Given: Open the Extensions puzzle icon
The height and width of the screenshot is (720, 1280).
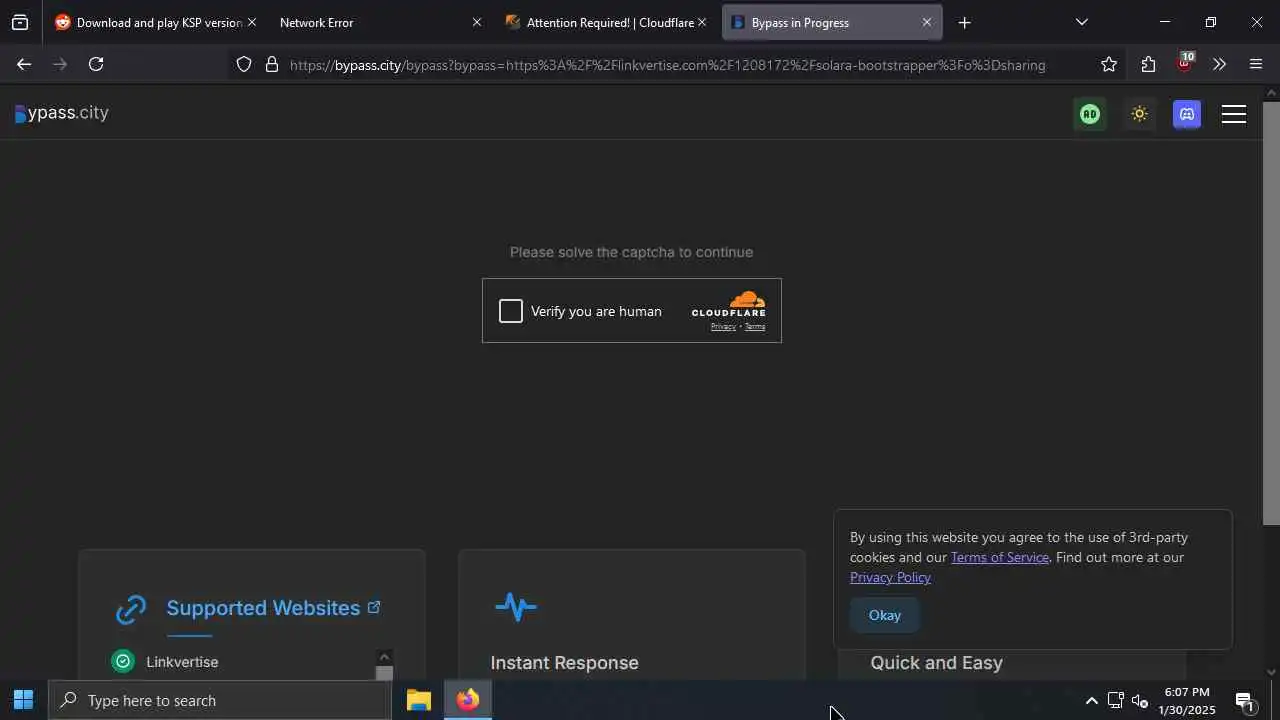Looking at the screenshot, I should tap(1148, 65).
